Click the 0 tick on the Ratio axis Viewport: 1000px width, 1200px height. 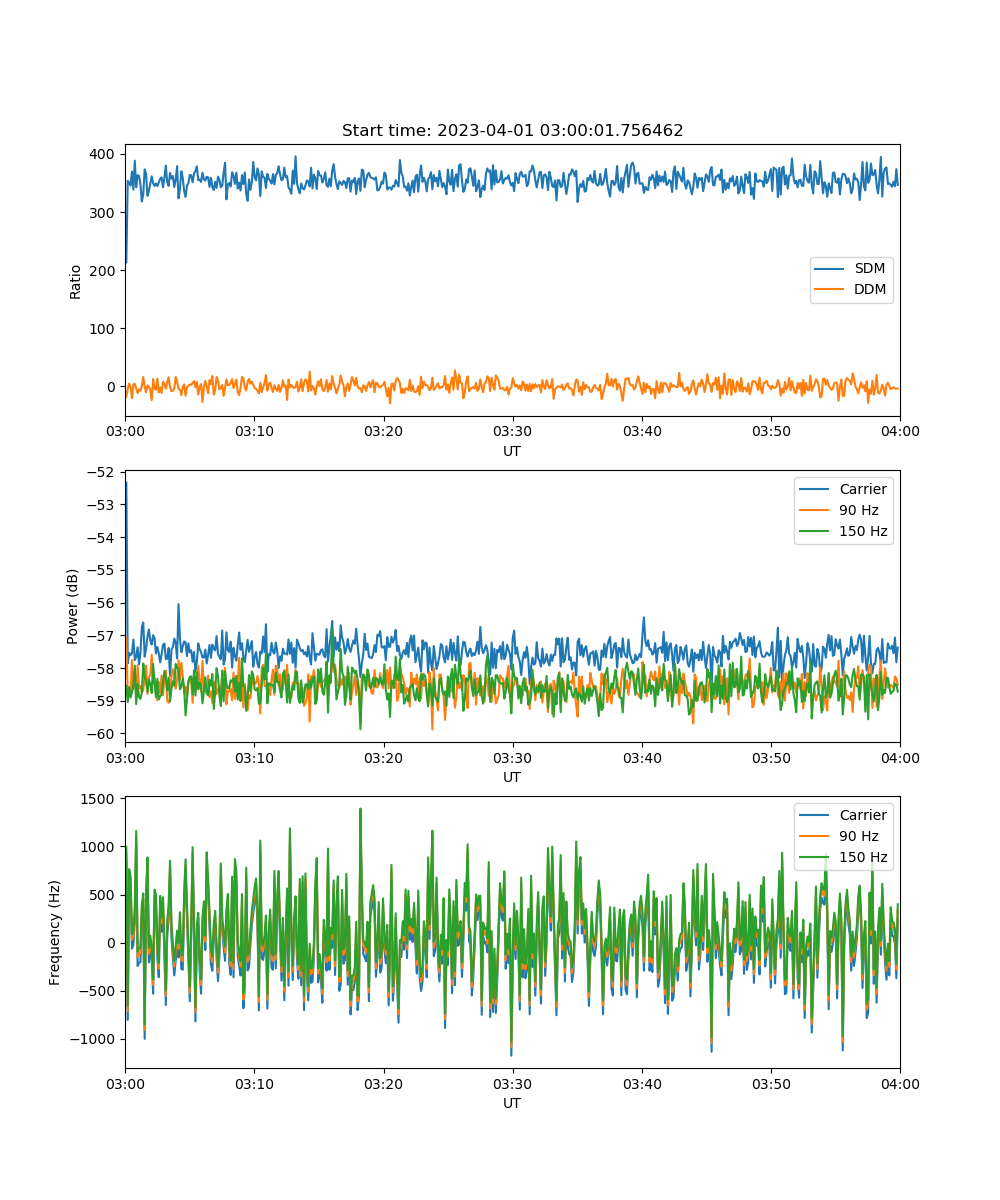coord(113,387)
